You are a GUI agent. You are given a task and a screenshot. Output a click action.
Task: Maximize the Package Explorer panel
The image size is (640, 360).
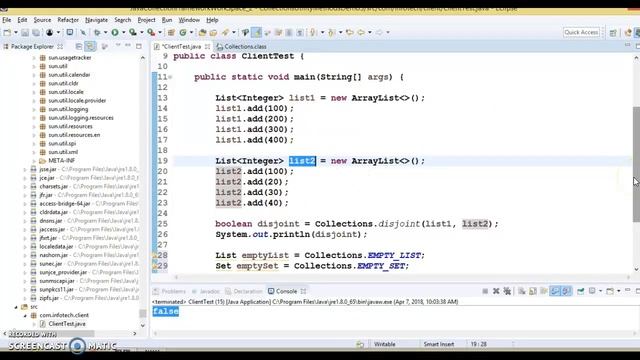(139, 46)
